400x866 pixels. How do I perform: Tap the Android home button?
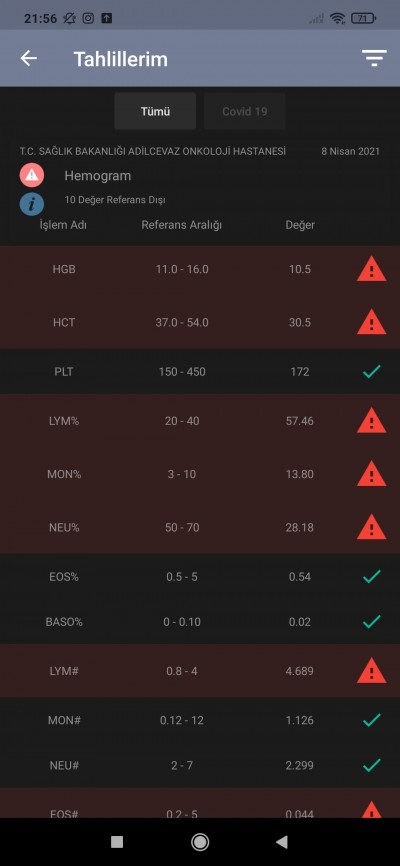199,842
